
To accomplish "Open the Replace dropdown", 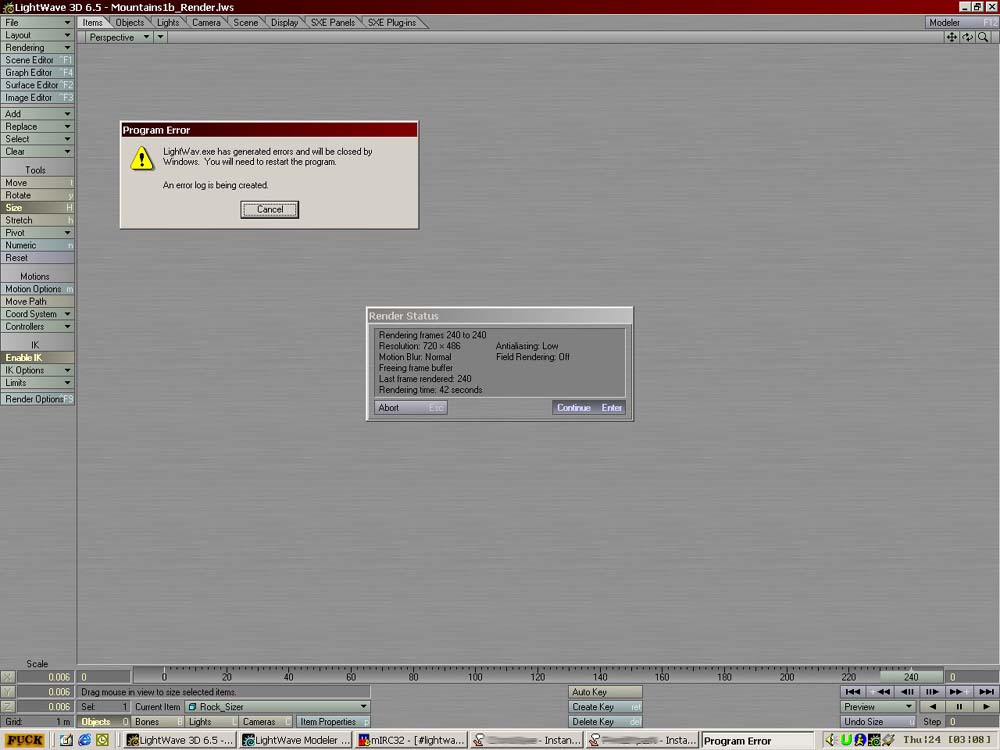I will click(x=37, y=126).
